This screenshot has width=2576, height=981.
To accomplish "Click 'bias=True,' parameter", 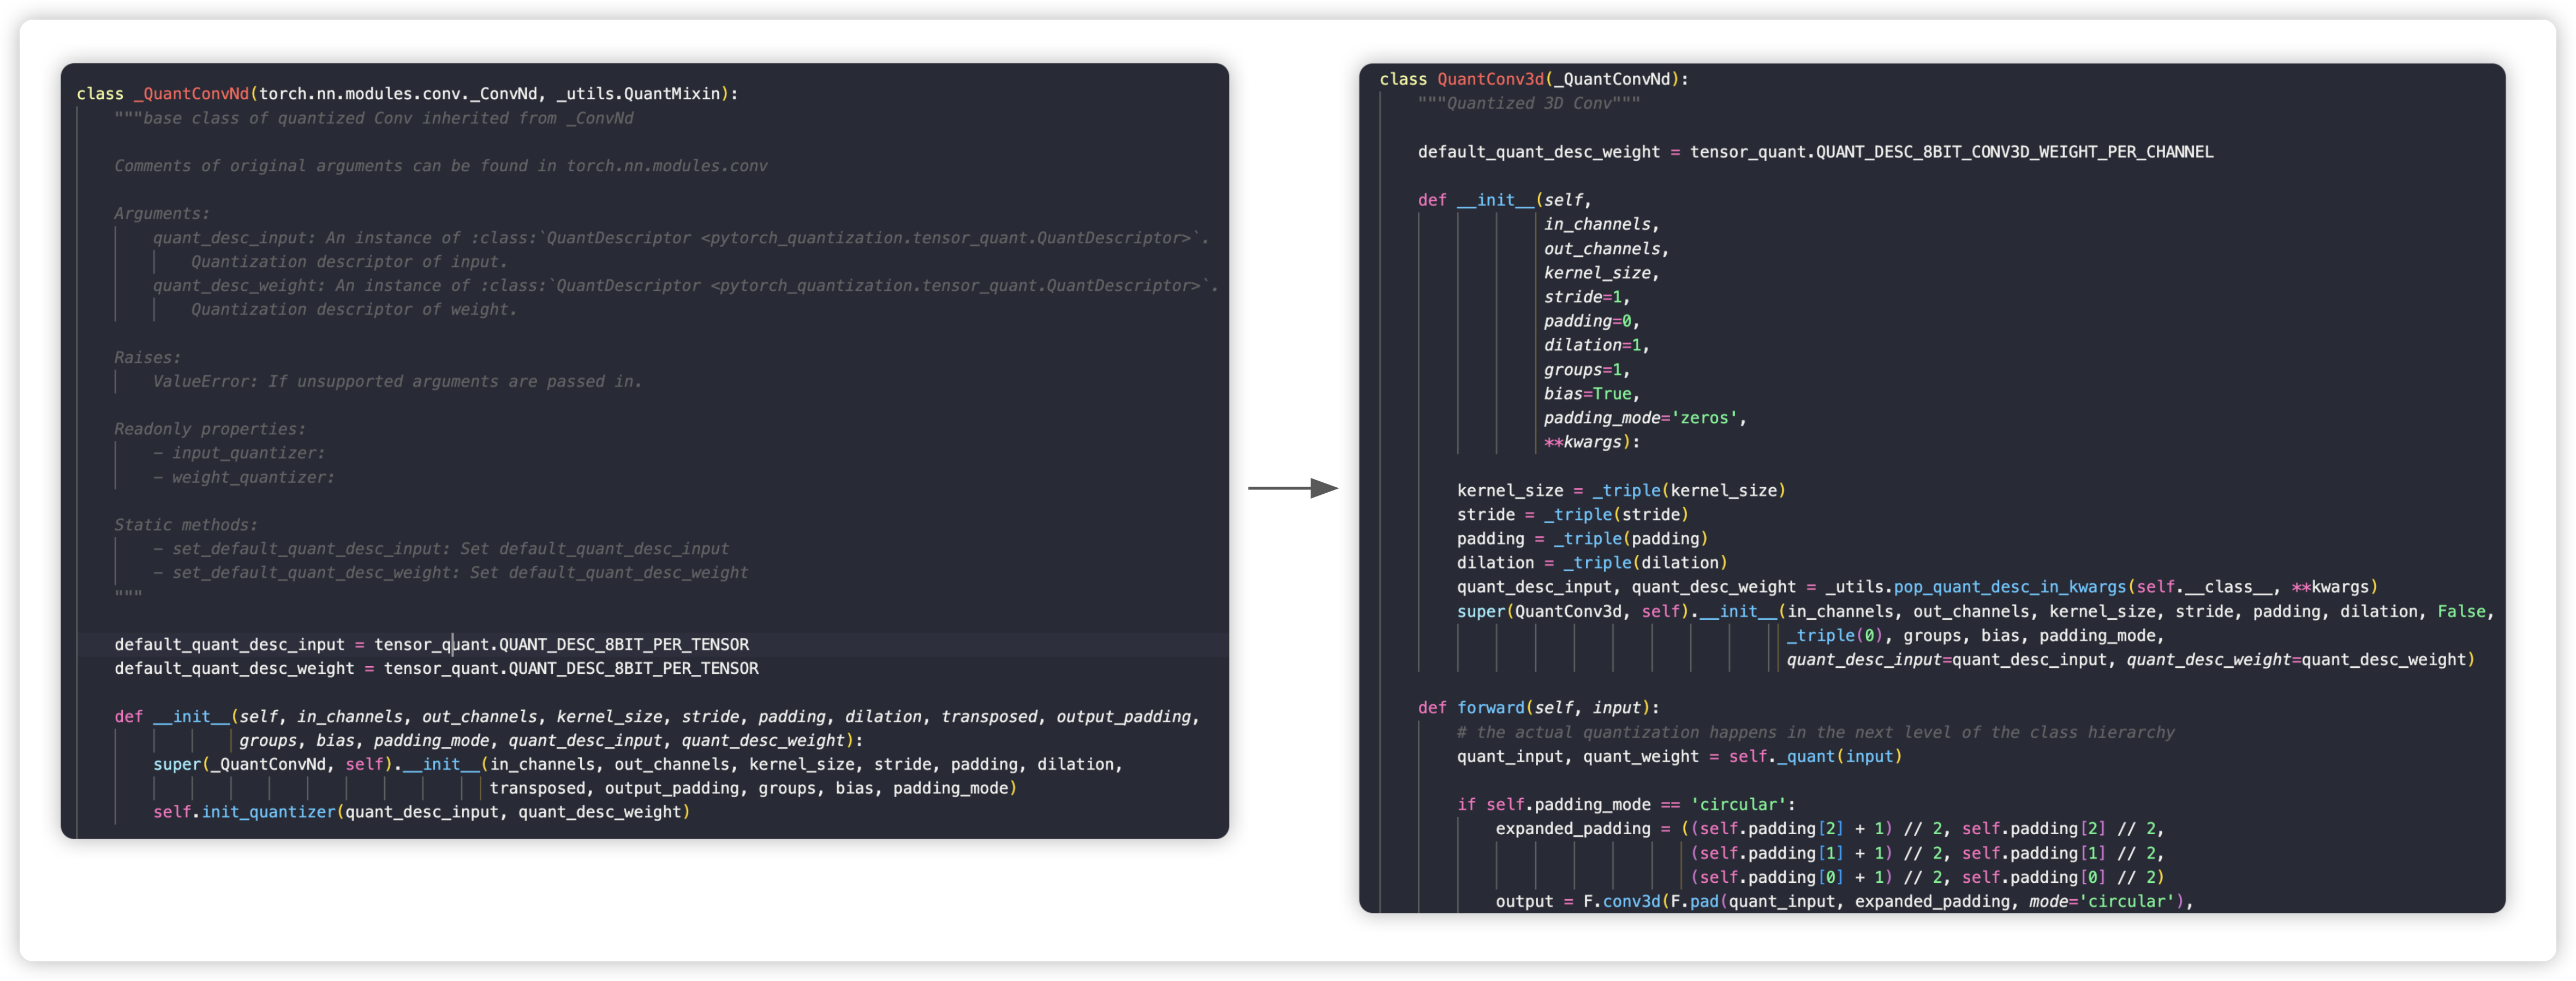I will 1592,394.
